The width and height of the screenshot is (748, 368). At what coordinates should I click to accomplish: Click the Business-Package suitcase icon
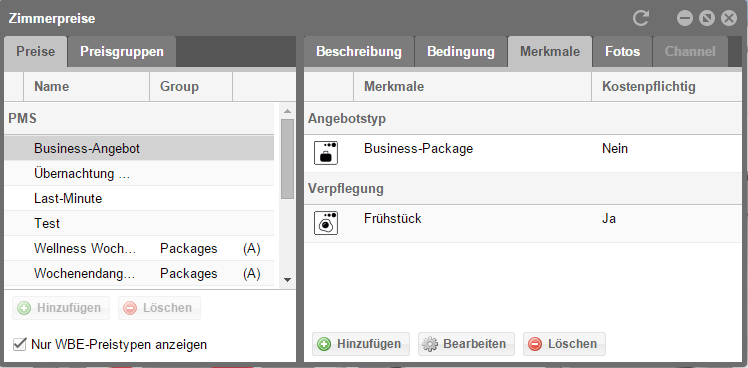326,153
